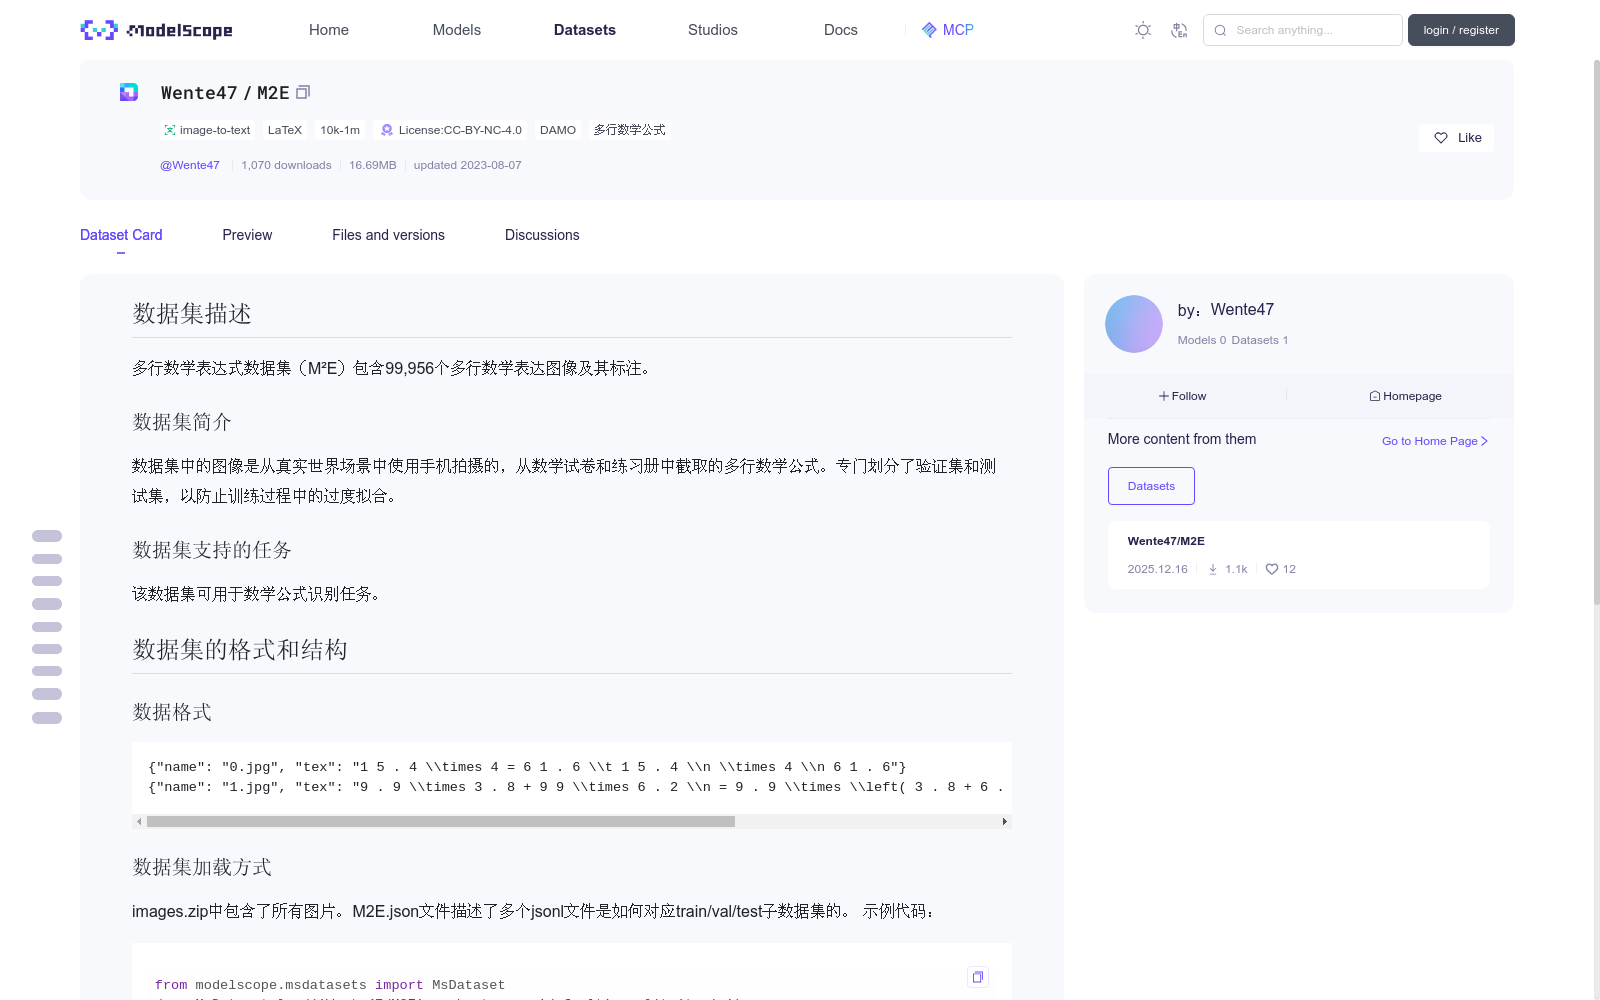Screen dimensions: 1600x1000
Task: Click Models 0 Datasets 1 text
Action: (x=1233, y=340)
